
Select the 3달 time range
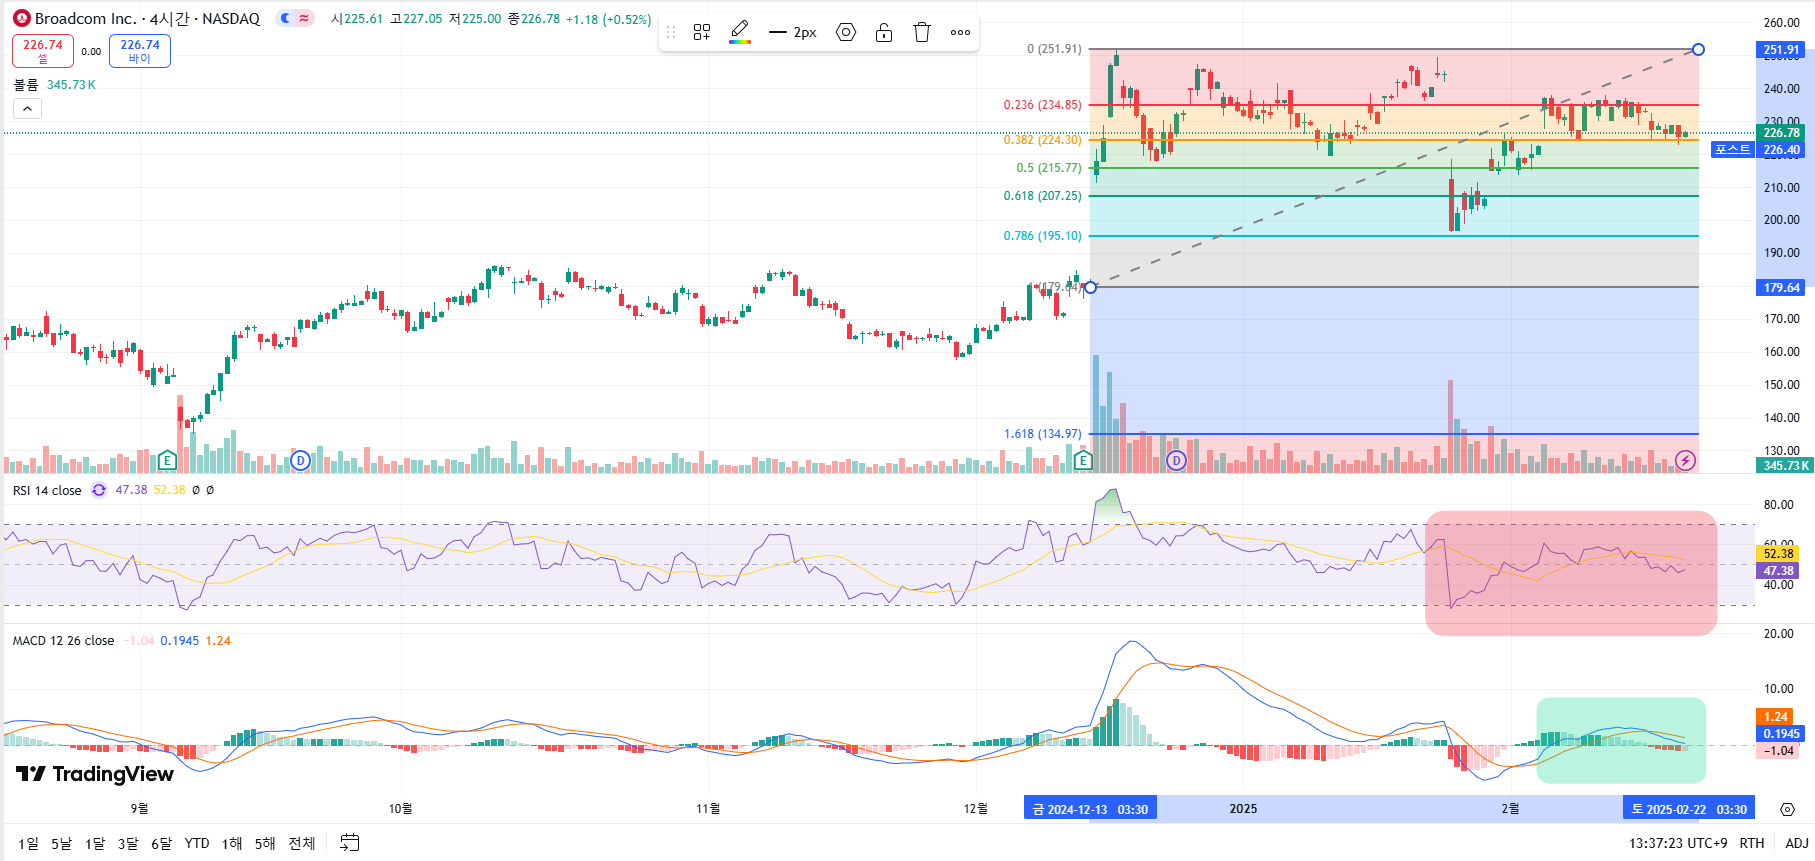(128, 843)
